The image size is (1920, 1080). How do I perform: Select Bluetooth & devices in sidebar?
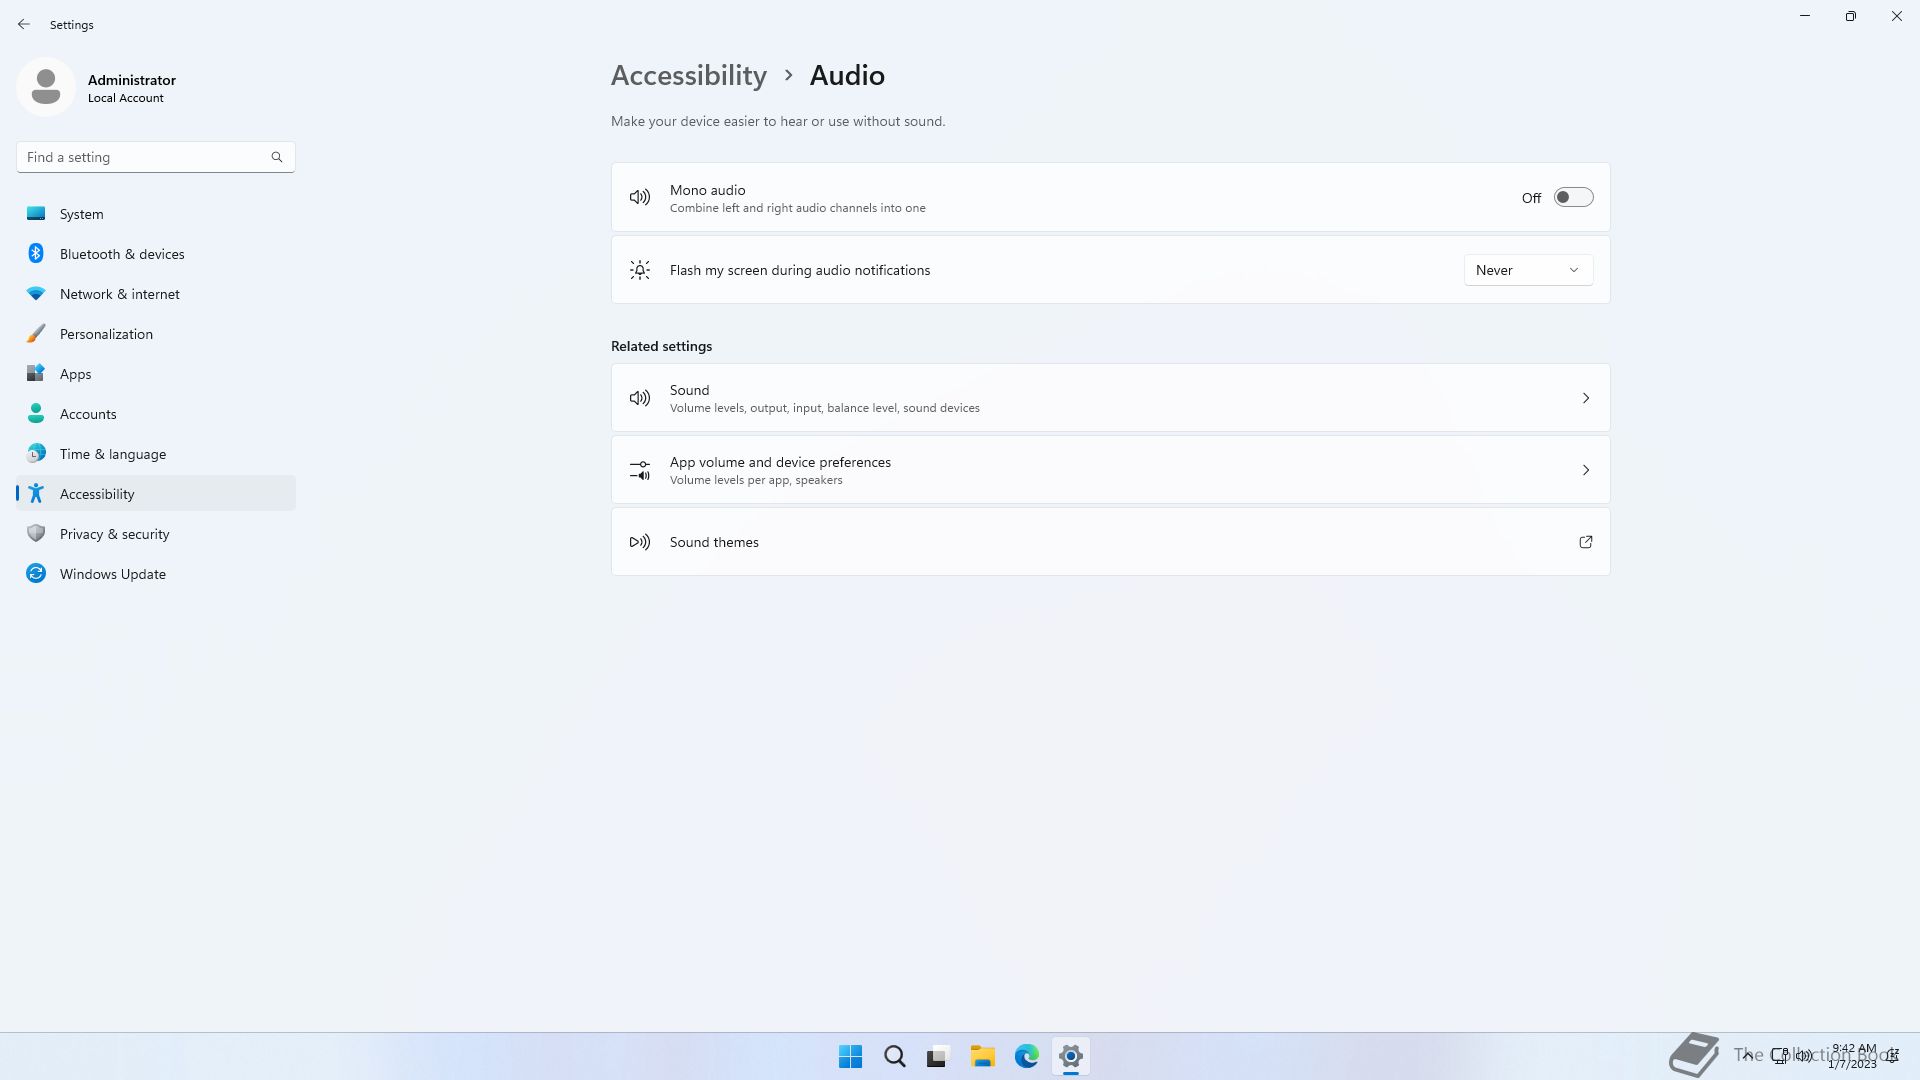point(122,254)
